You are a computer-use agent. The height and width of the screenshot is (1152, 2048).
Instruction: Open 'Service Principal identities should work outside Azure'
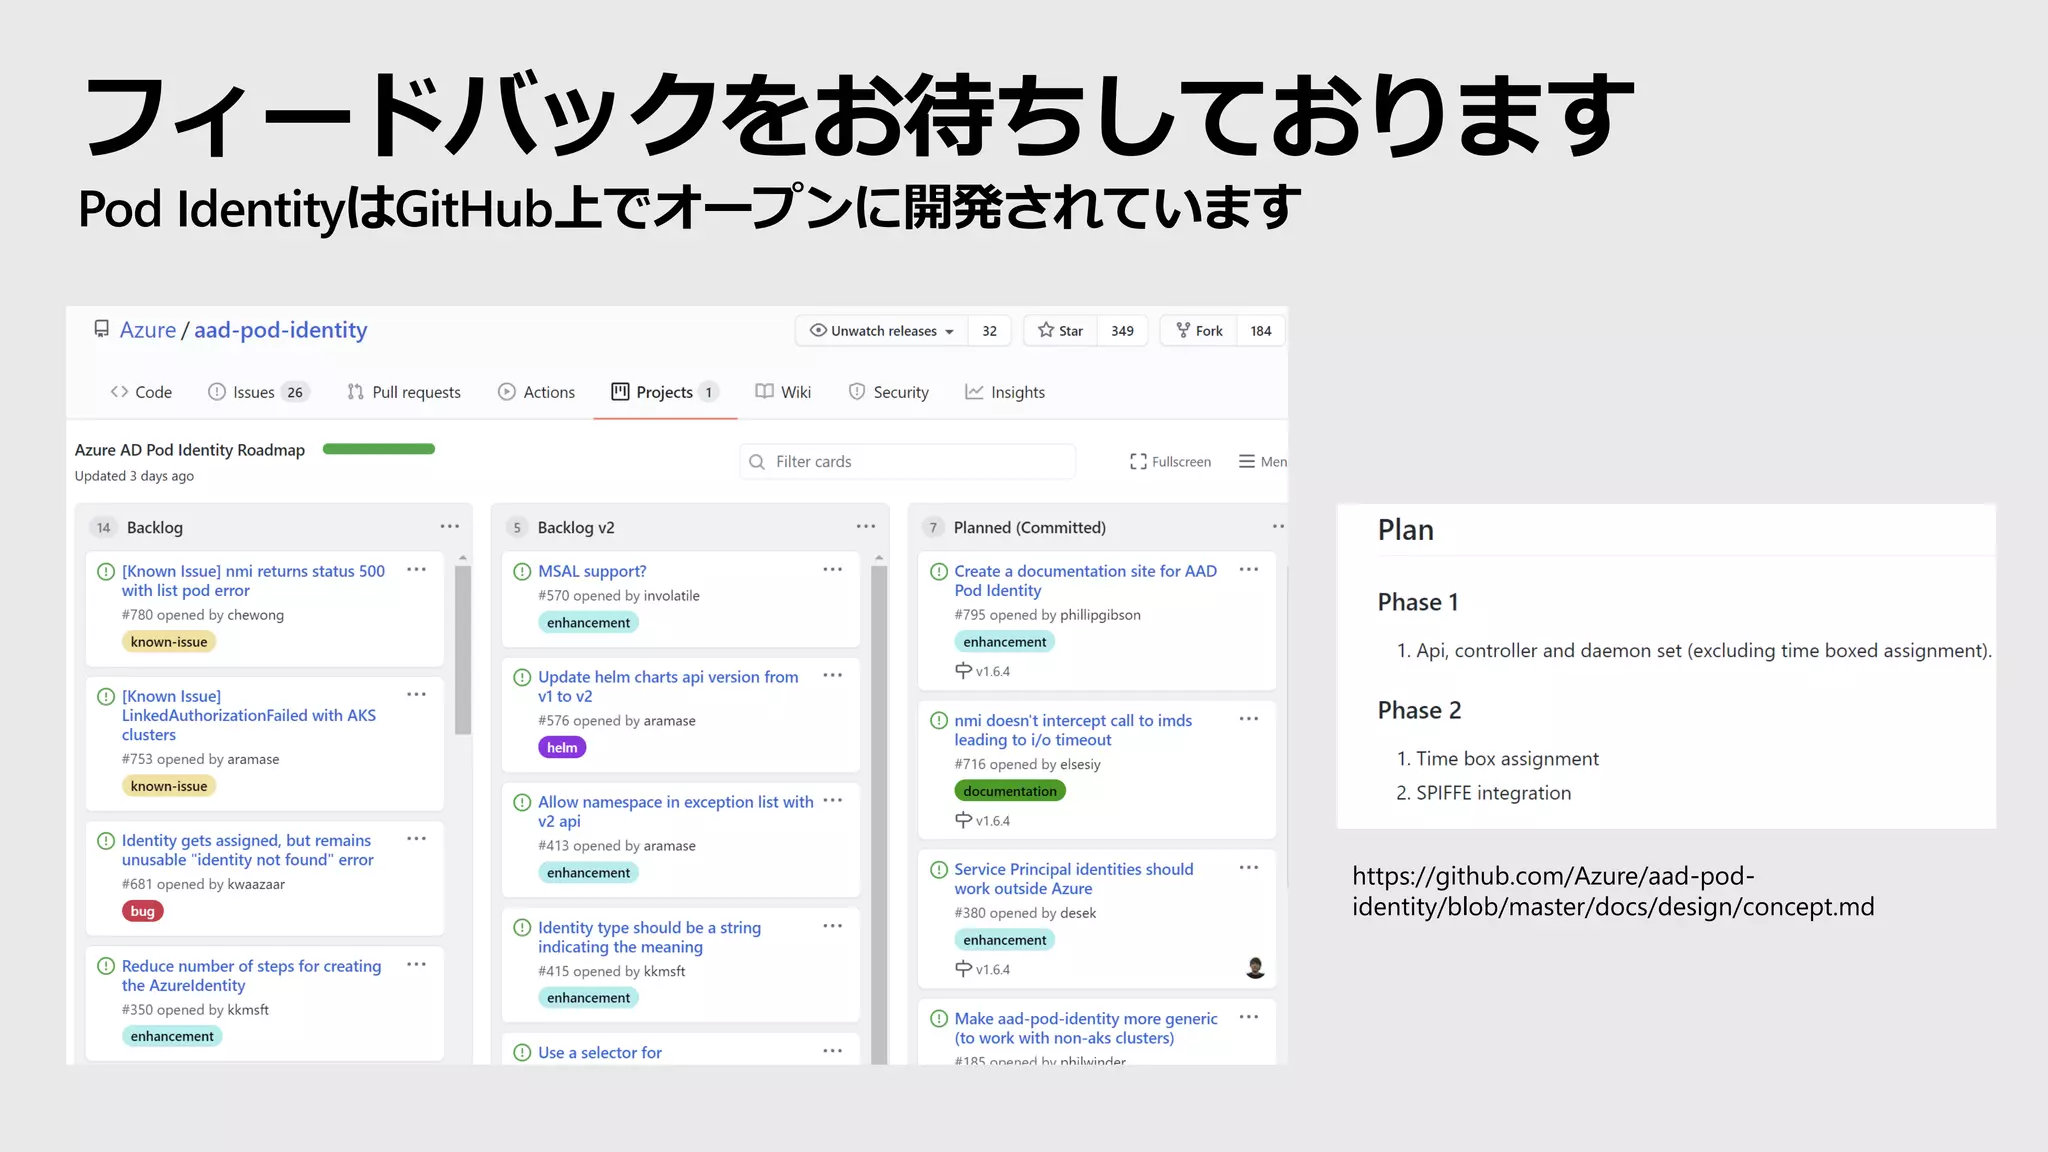pos(1074,879)
